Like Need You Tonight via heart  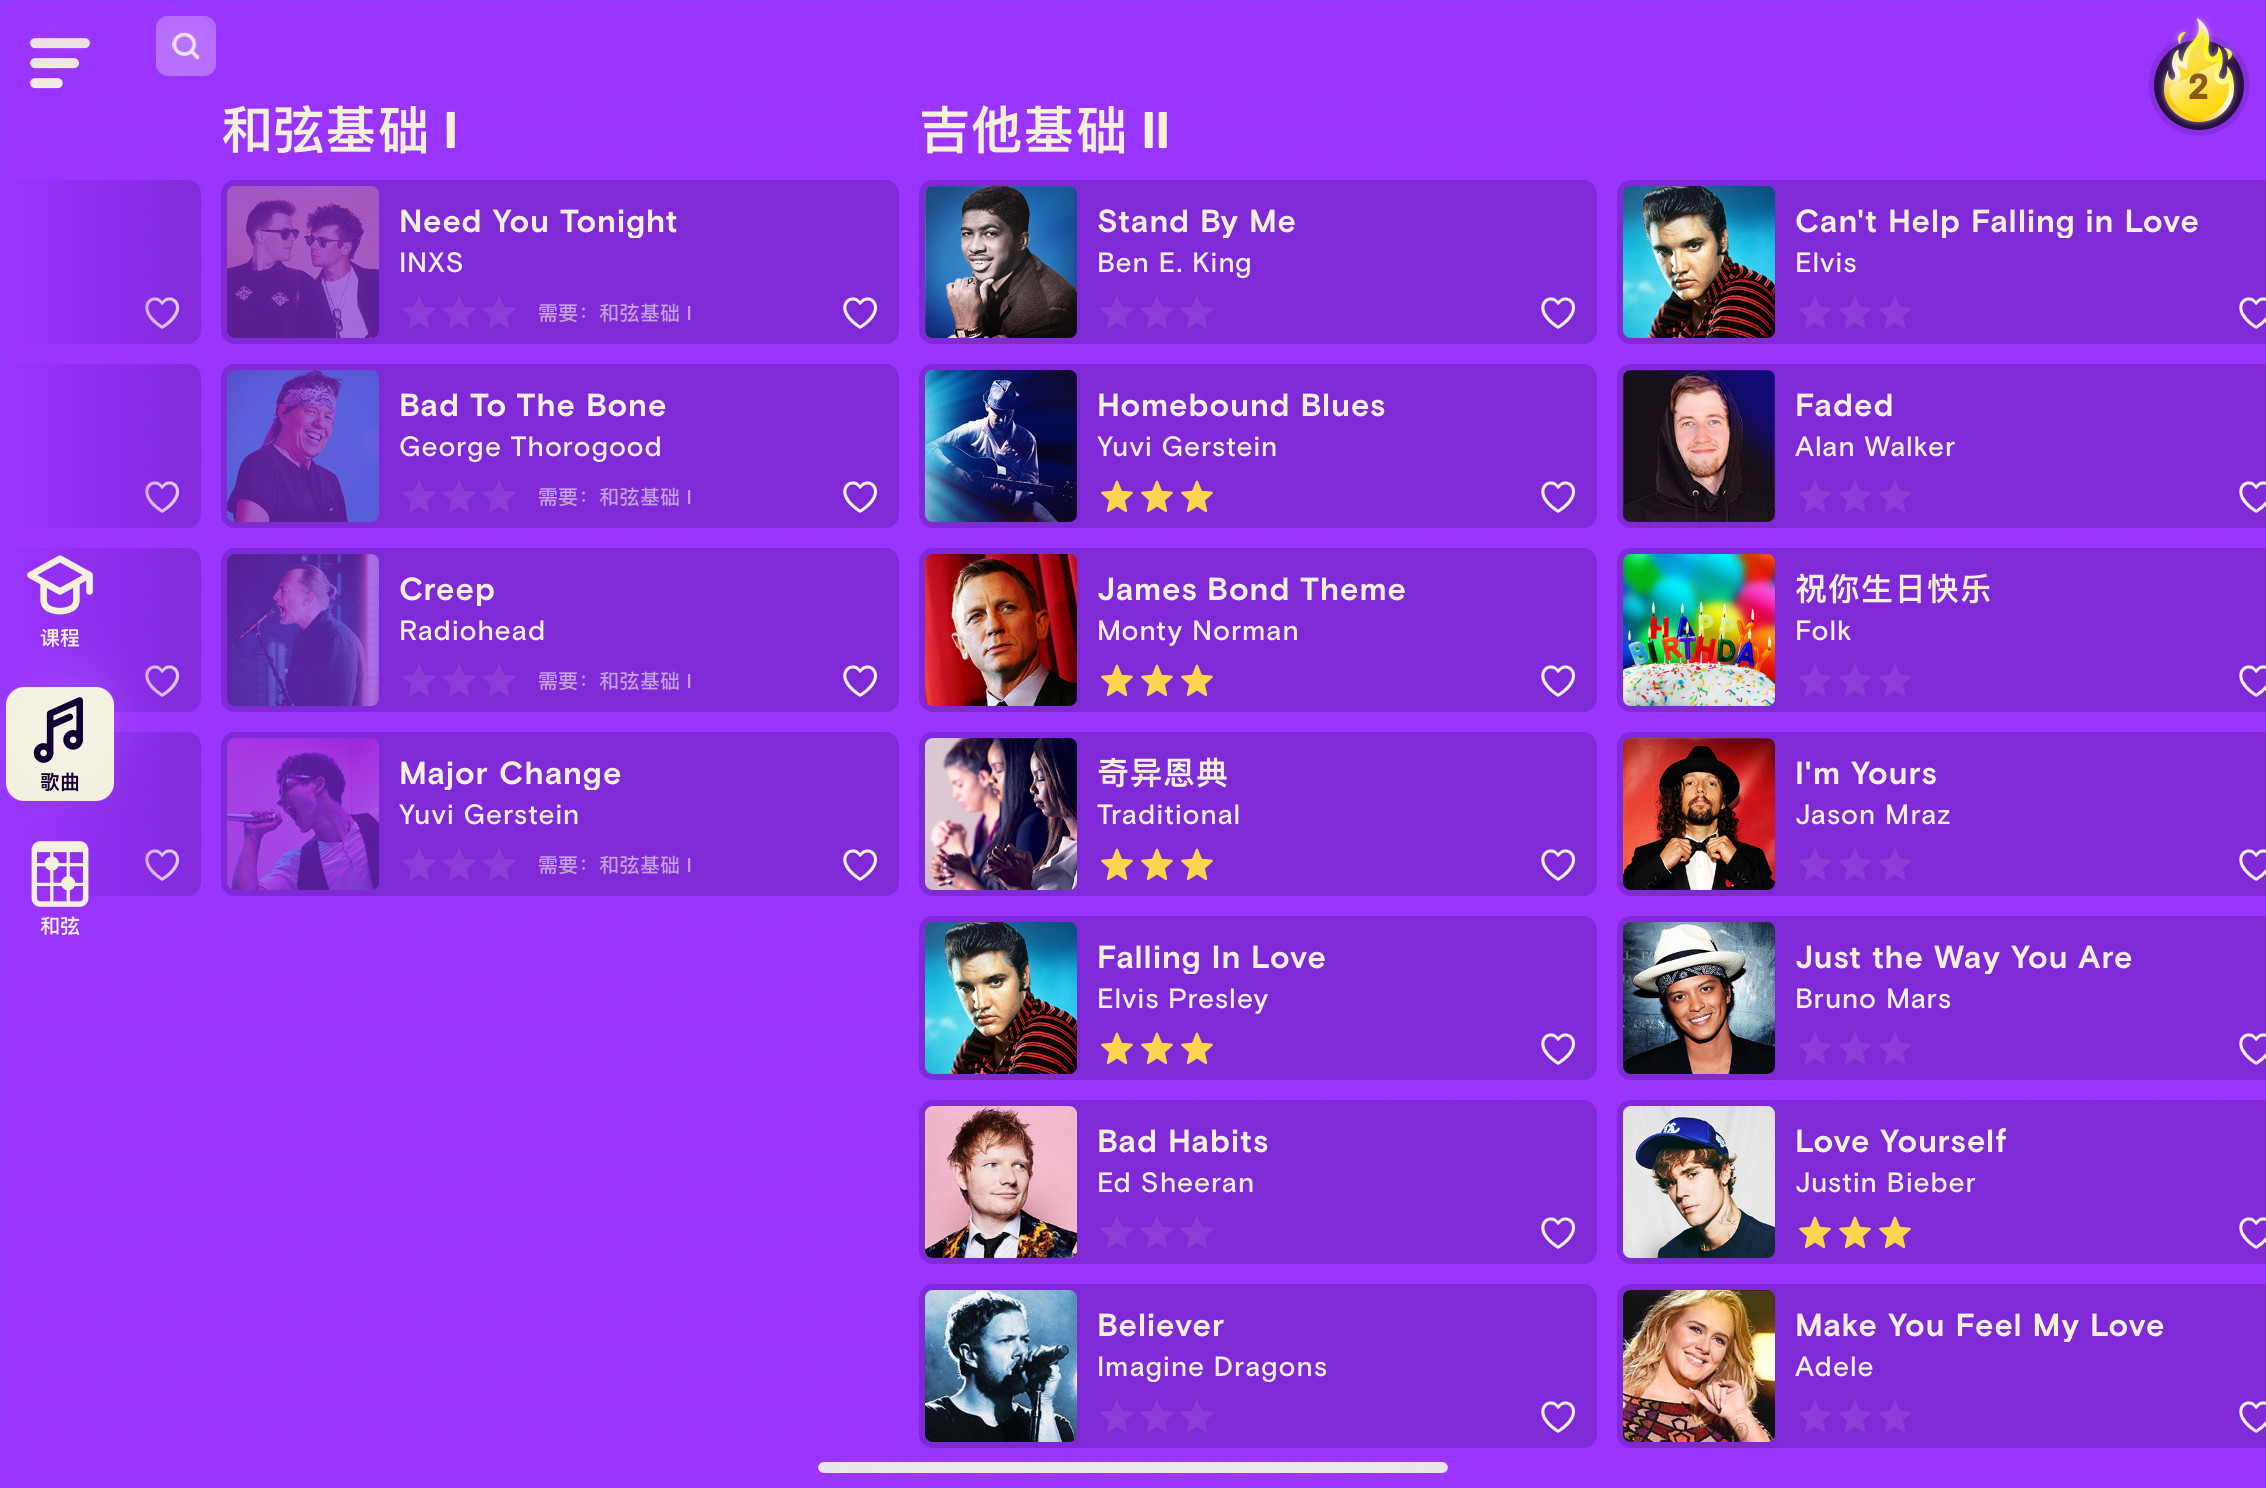(x=860, y=313)
